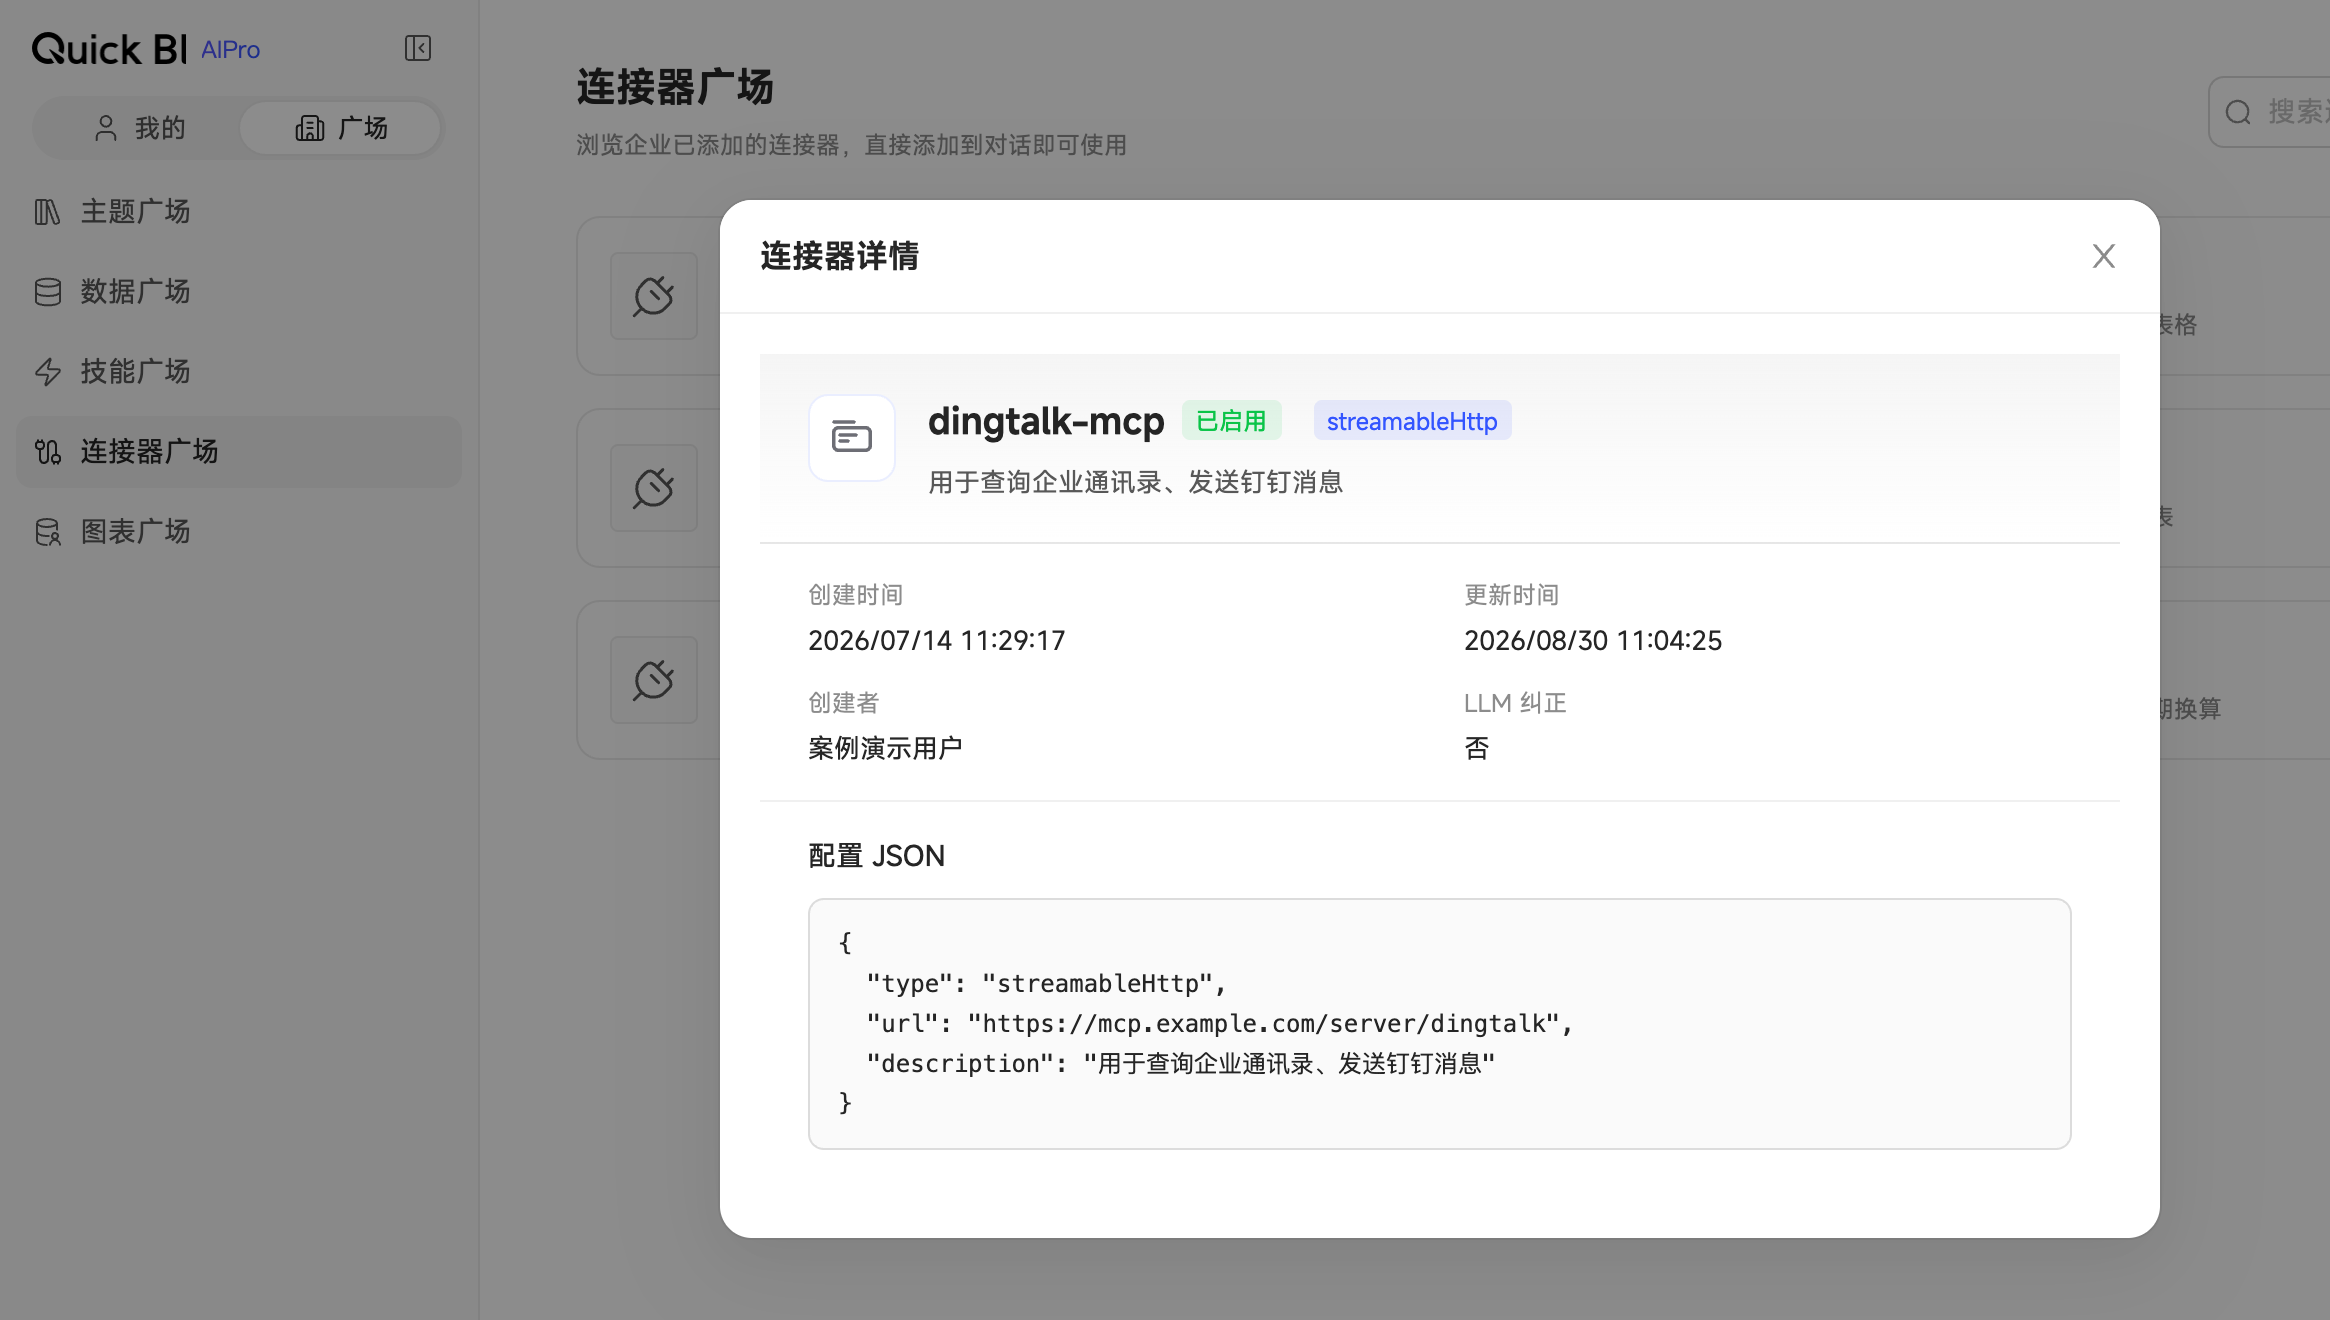
Task: Click the url line in config JSON
Action: (x=1220, y=1023)
